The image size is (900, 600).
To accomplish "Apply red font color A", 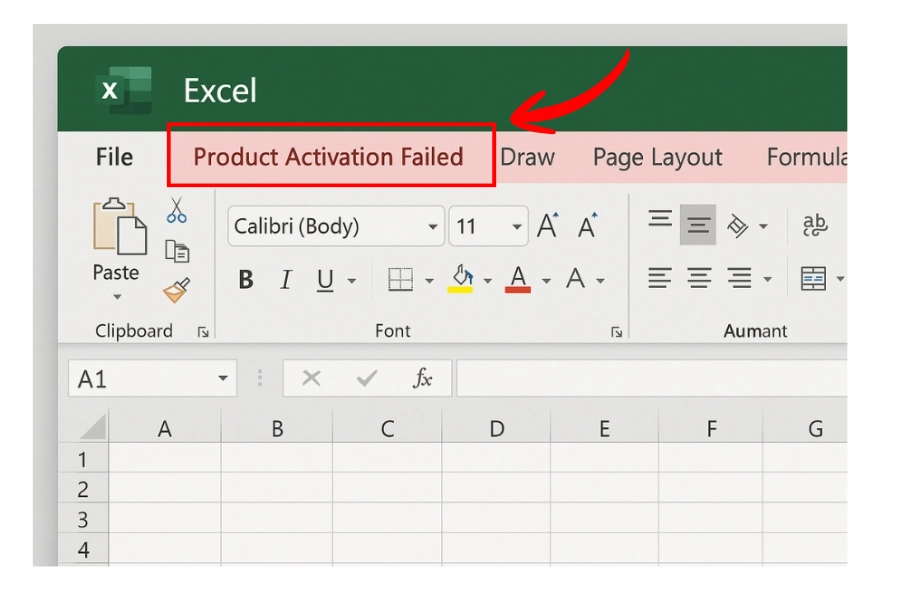I will coord(518,280).
